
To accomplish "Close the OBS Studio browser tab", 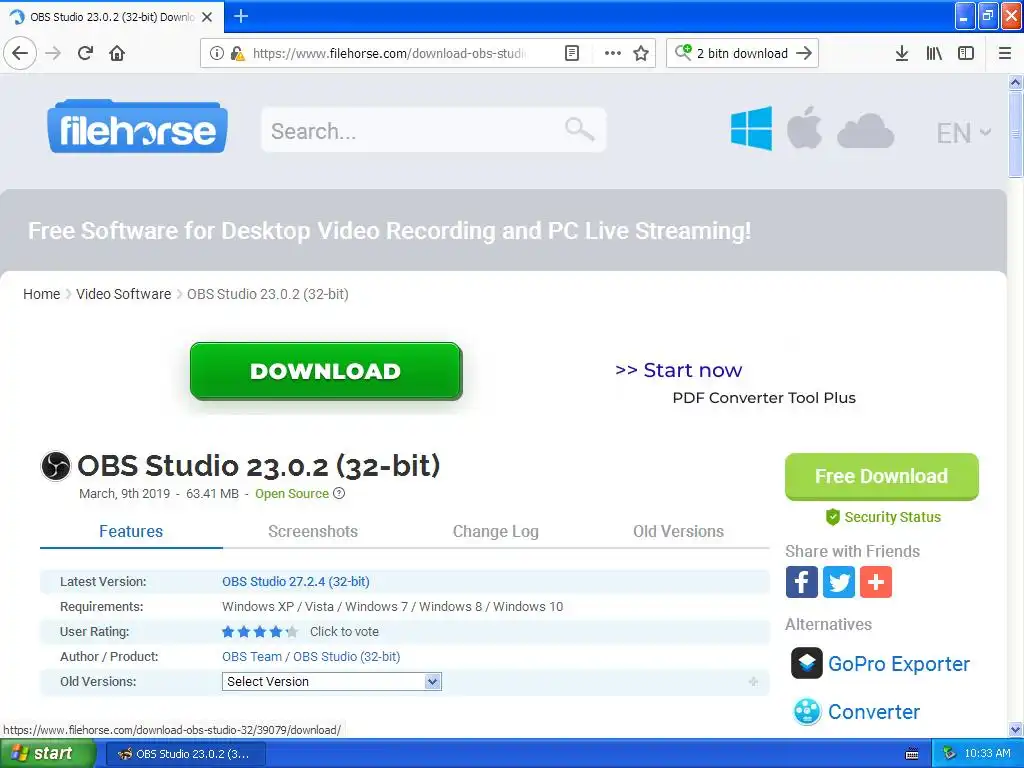I will pos(207,17).
